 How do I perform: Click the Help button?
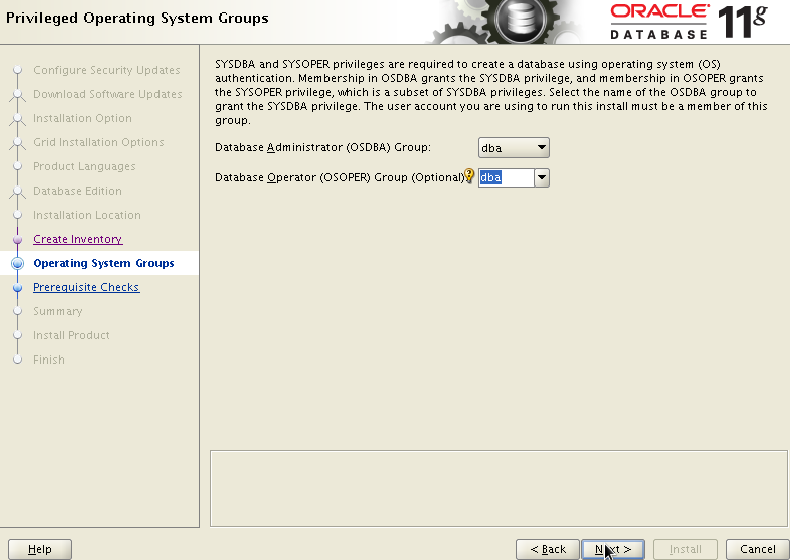40,549
